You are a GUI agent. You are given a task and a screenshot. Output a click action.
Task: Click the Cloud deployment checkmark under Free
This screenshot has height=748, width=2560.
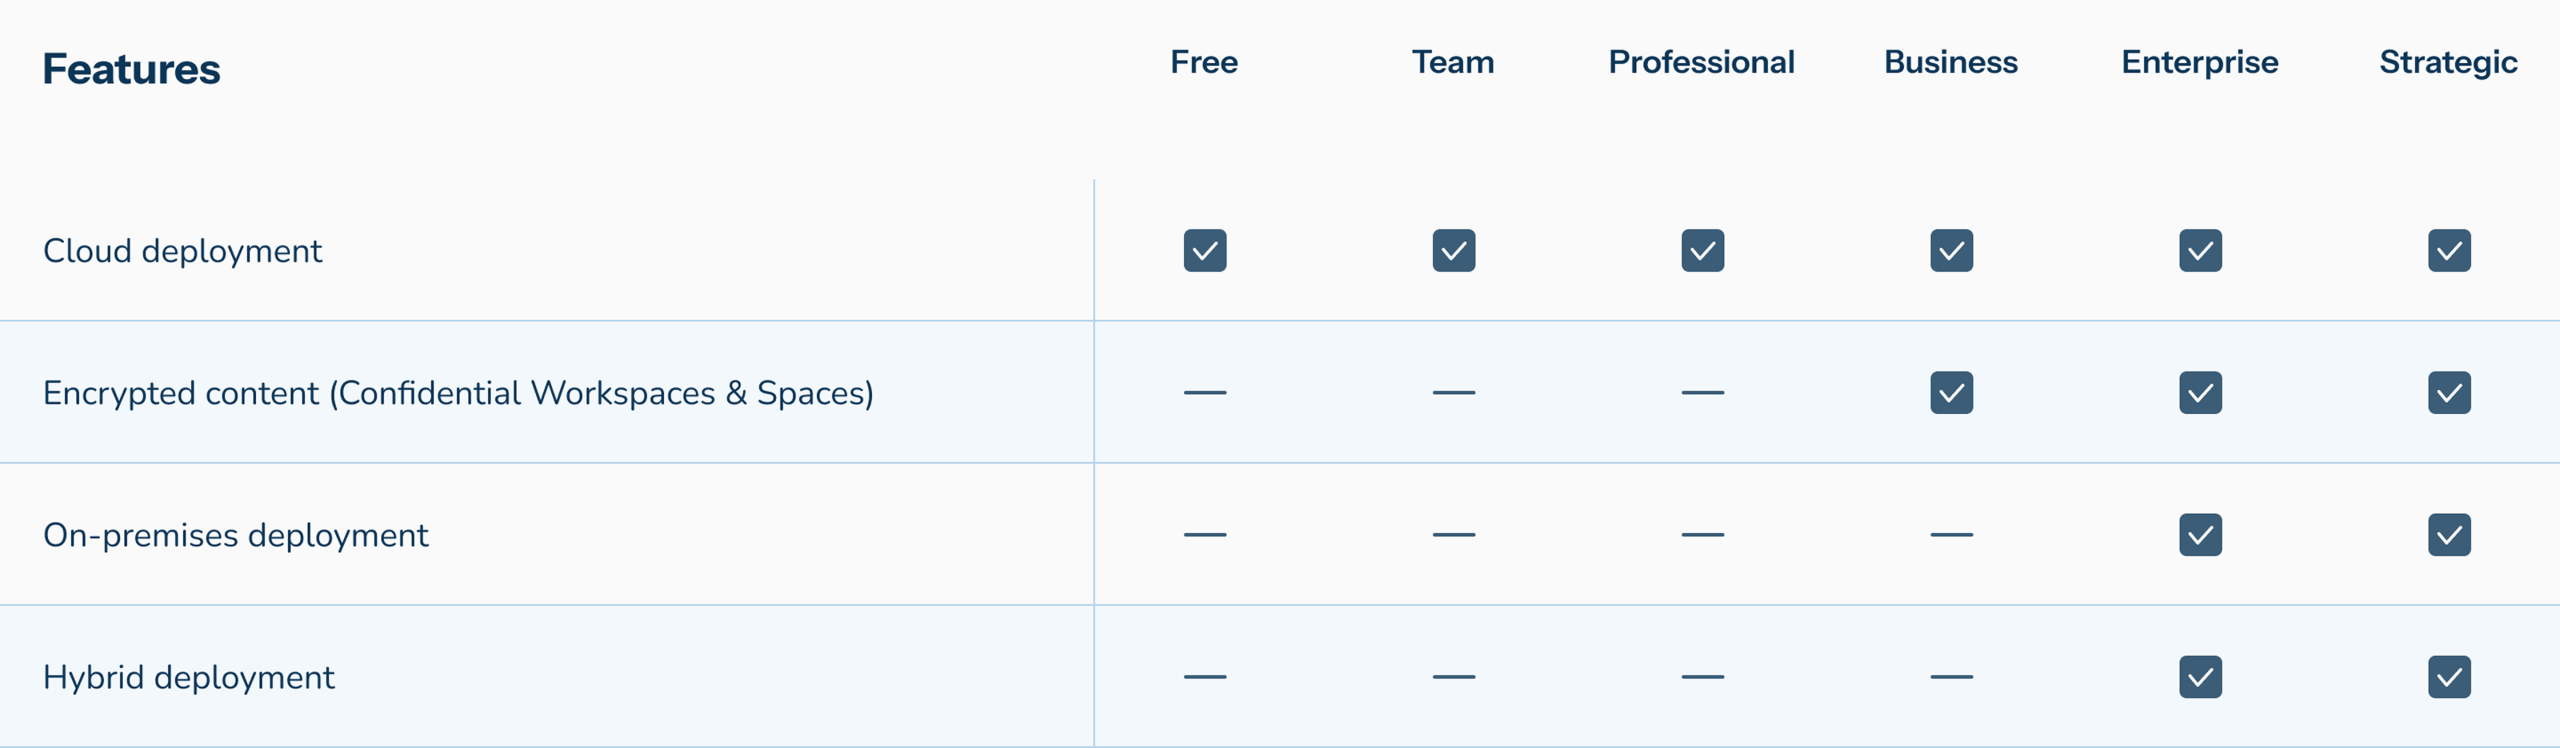pos(1205,251)
